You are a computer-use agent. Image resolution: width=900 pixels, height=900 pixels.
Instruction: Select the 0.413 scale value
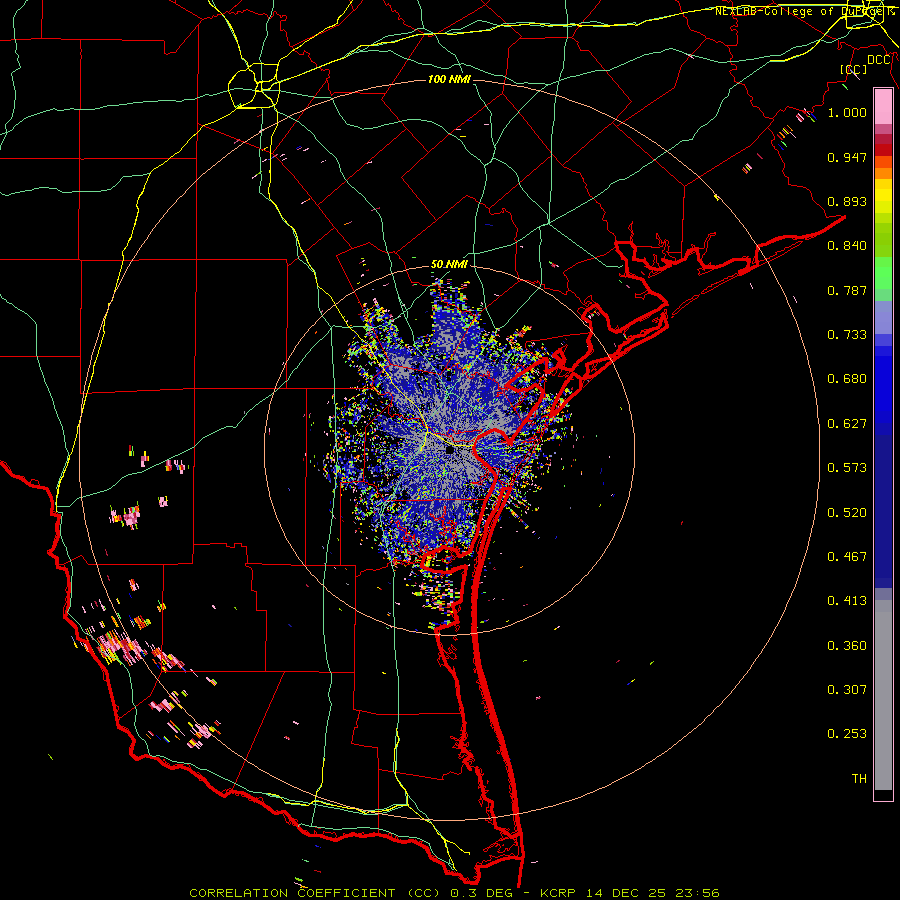847,601
